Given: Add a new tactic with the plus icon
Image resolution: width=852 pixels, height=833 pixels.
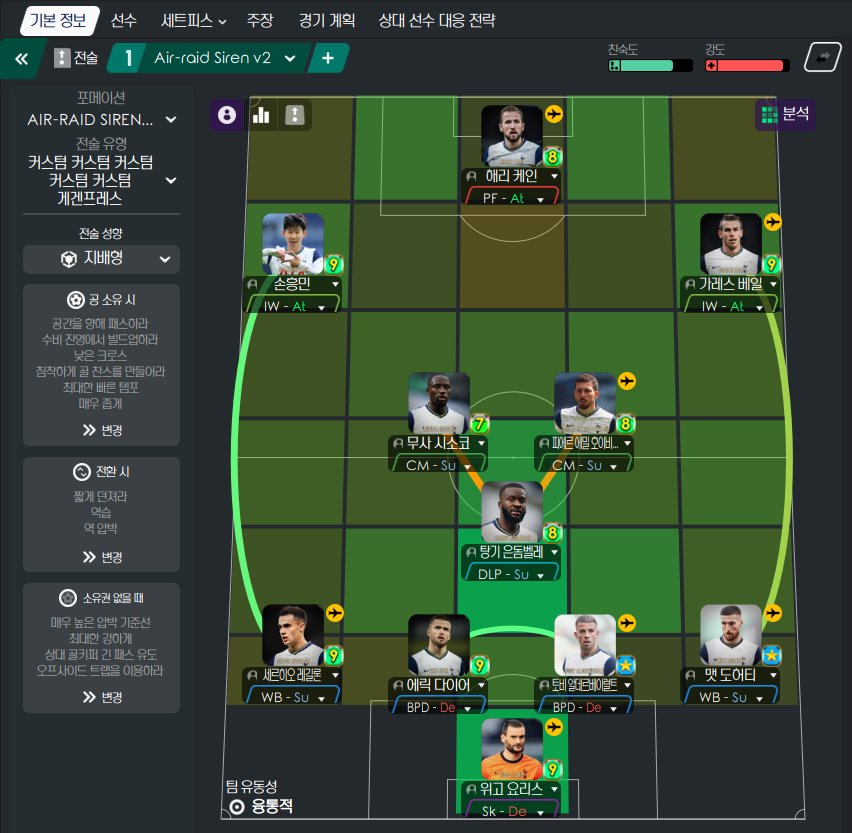Looking at the screenshot, I should pyautogui.click(x=328, y=58).
